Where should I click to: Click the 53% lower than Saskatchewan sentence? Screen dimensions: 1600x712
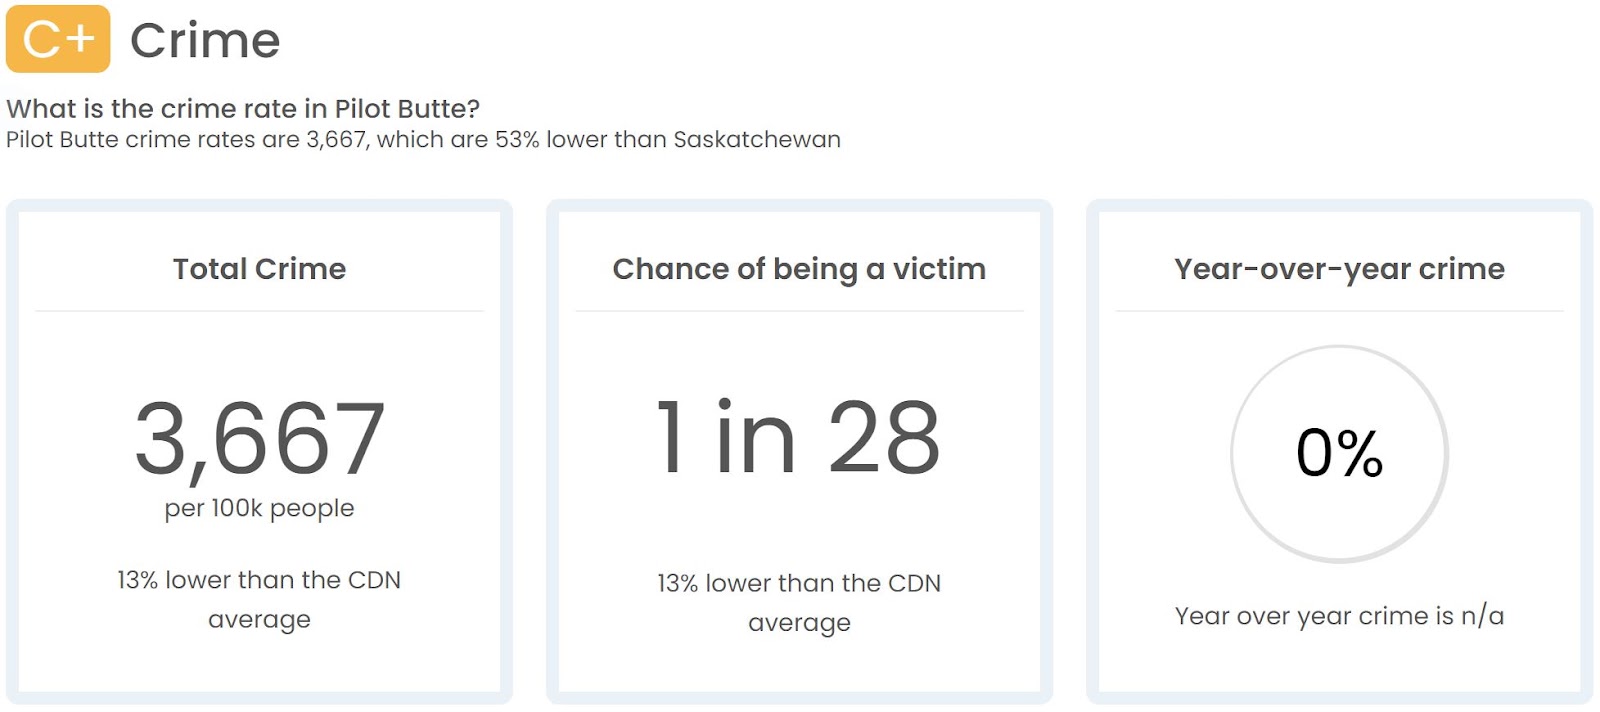coord(423,139)
